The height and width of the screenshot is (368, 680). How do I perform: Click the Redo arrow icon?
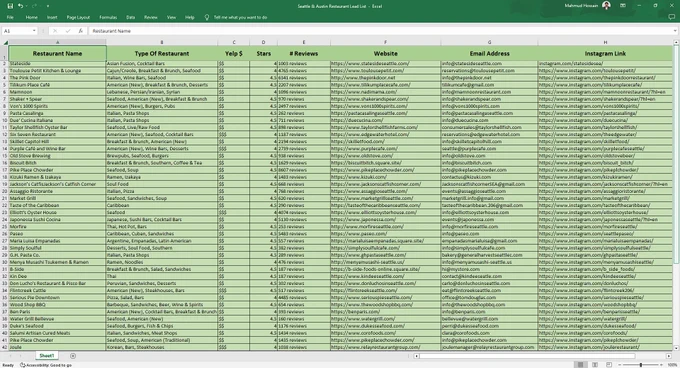35,6
